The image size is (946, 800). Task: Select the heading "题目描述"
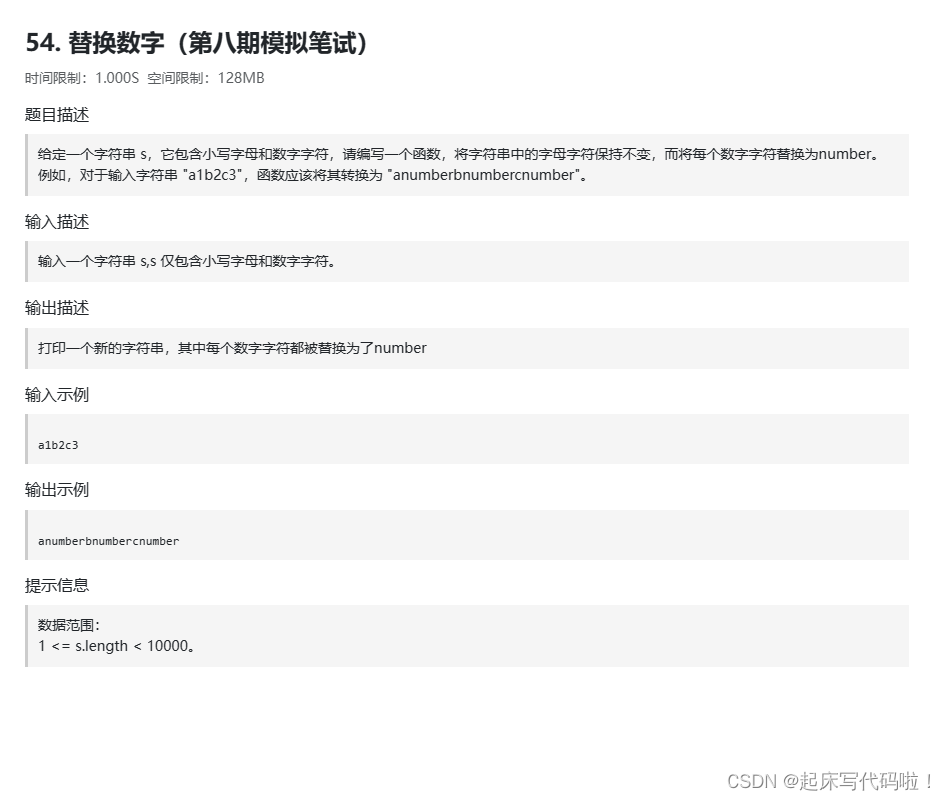pos(57,115)
